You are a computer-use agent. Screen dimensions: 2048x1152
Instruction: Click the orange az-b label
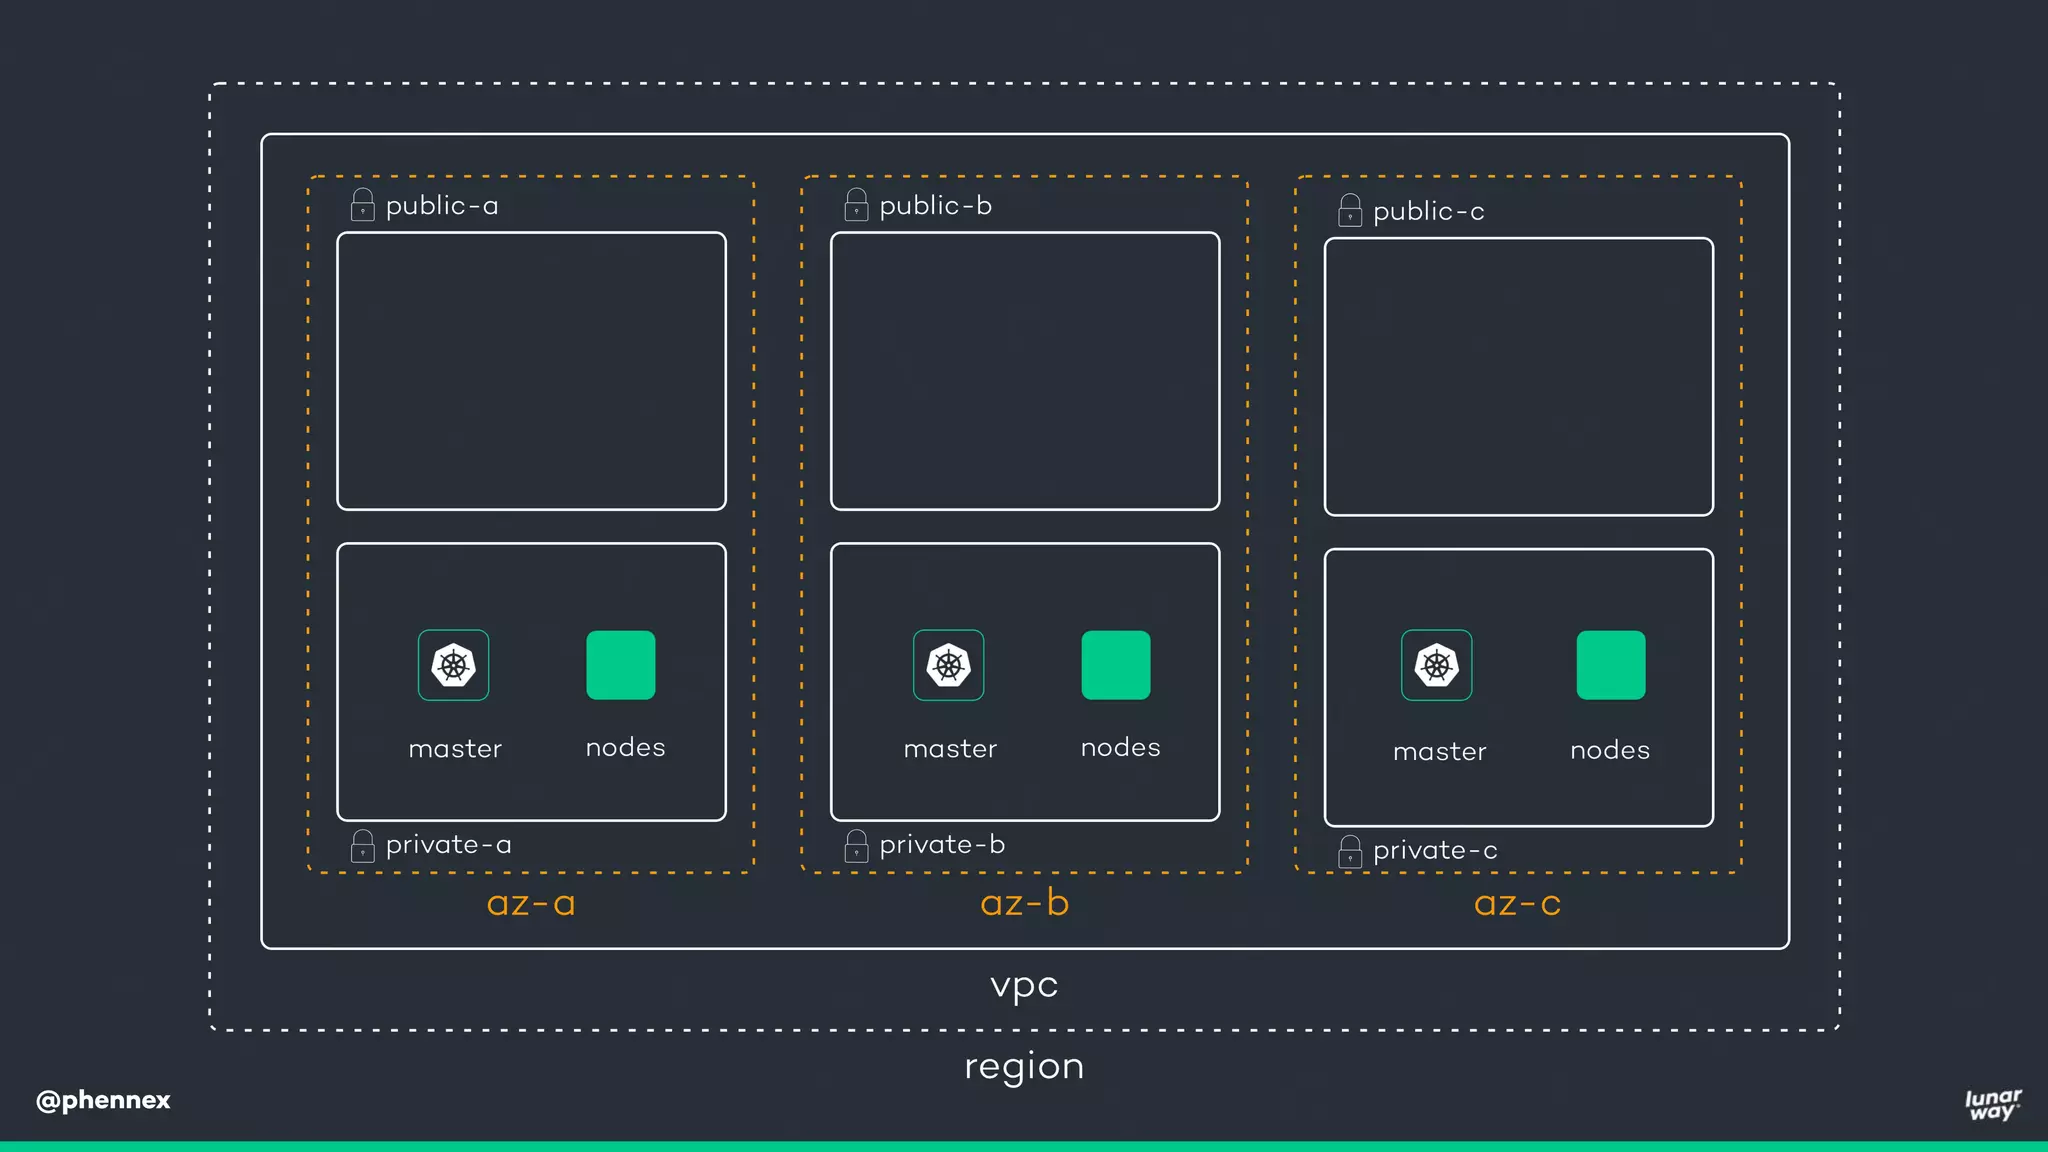[x=1024, y=904]
